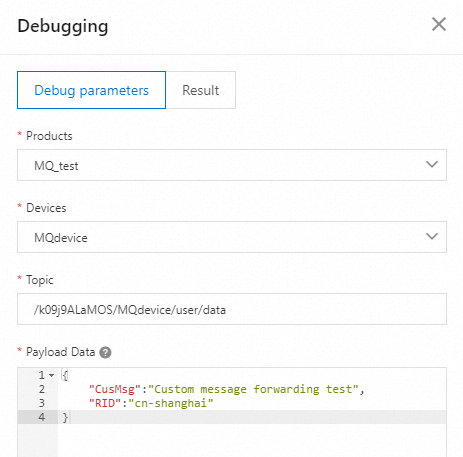The image size is (463, 457).
Task: Select the Debug parameters tab
Action: pyautogui.click(x=91, y=90)
